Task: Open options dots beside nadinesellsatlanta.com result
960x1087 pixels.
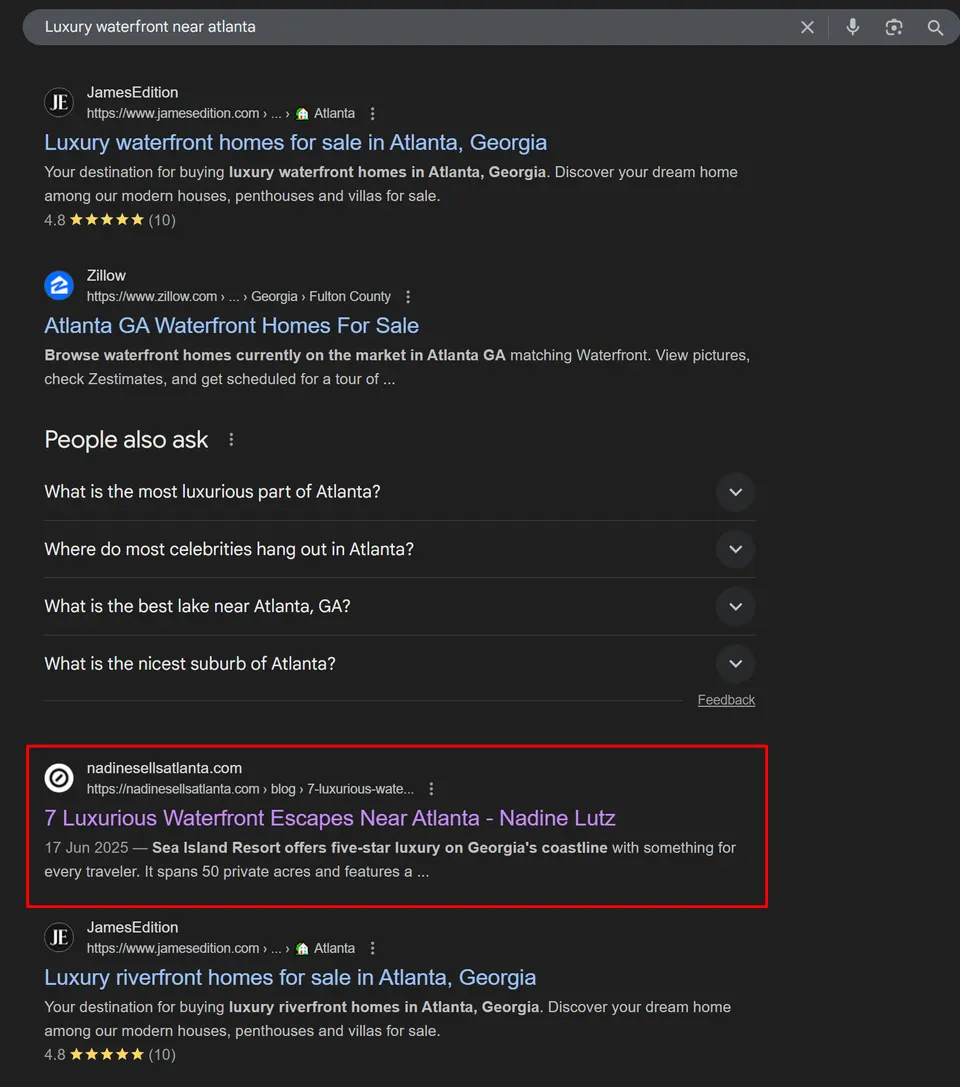Action: [x=431, y=789]
